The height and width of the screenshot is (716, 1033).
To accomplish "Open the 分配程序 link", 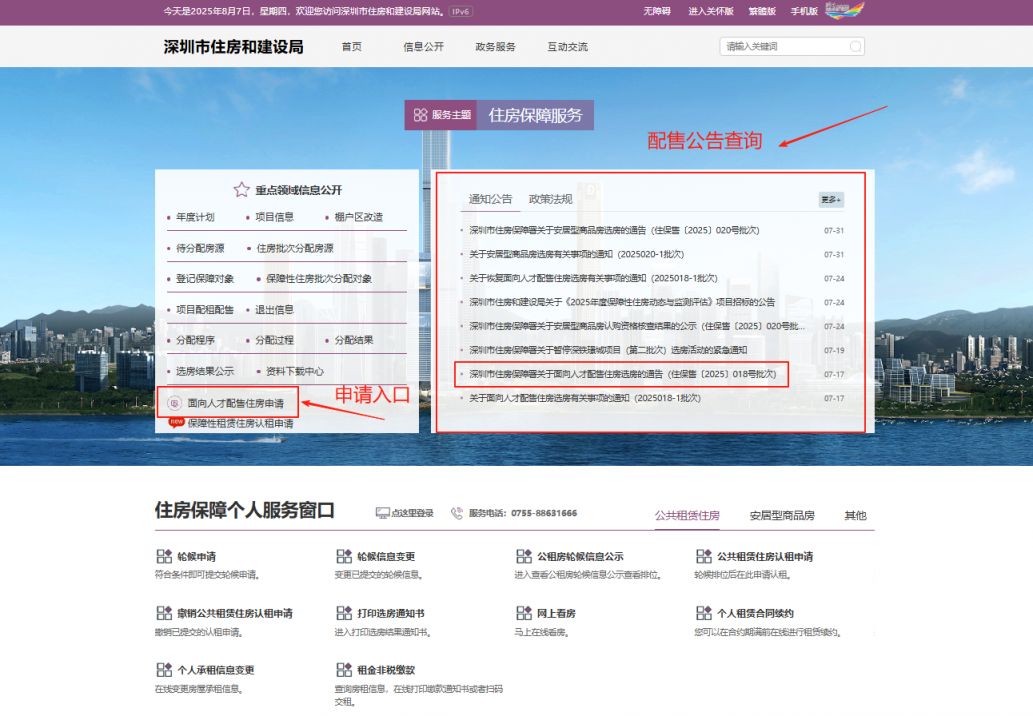I will [195, 340].
